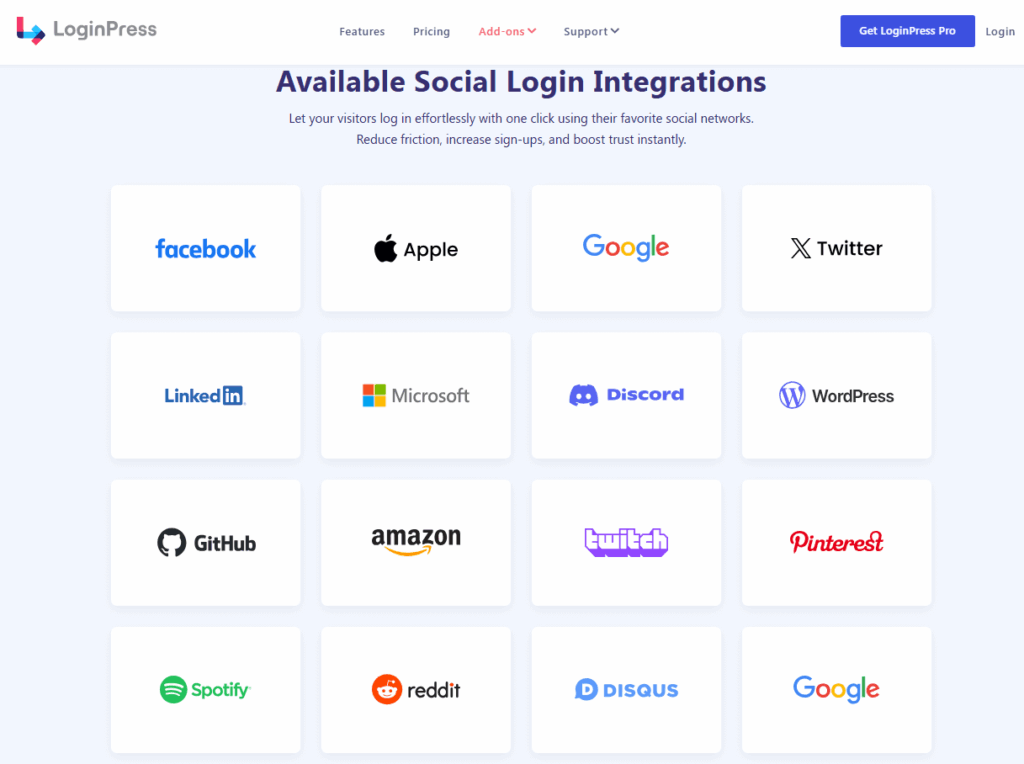The image size is (1024, 764).
Task: Choose the Spotify integration card
Action: click(206, 690)
